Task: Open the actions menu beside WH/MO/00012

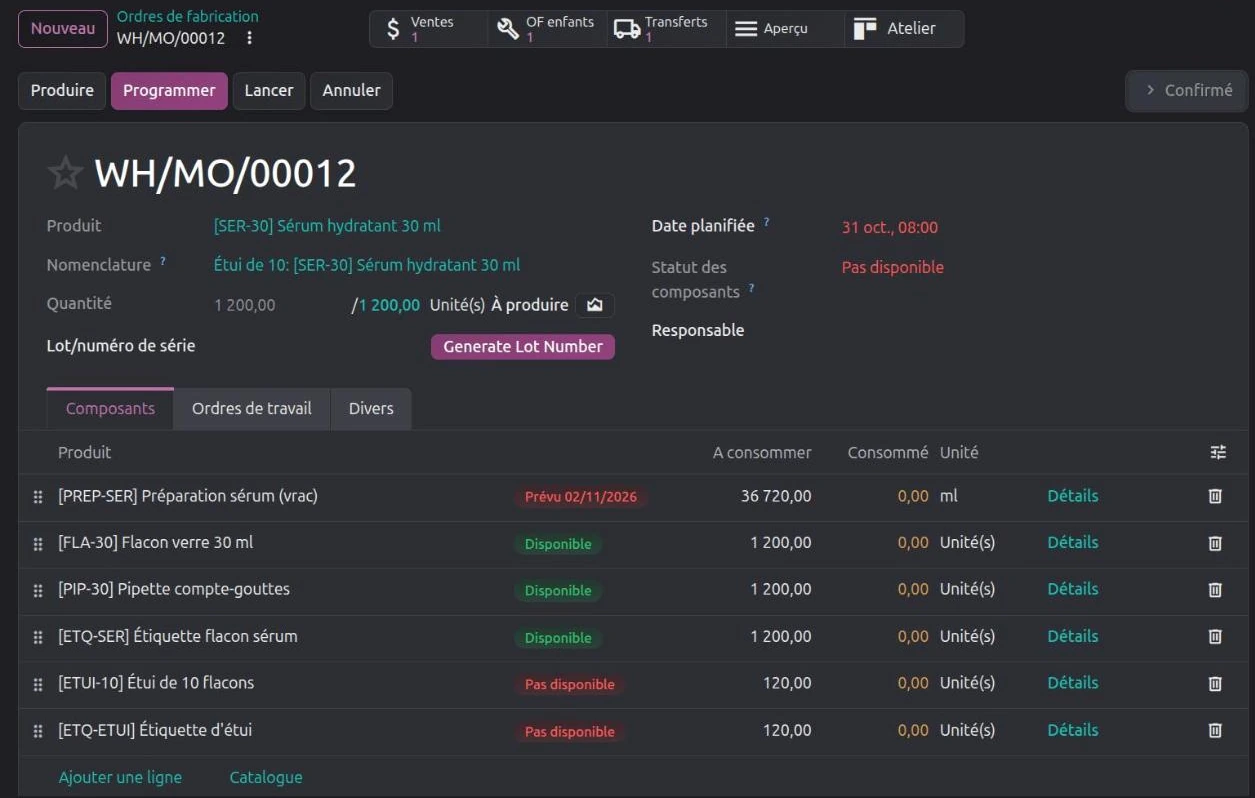Action: tap(250, 38)
